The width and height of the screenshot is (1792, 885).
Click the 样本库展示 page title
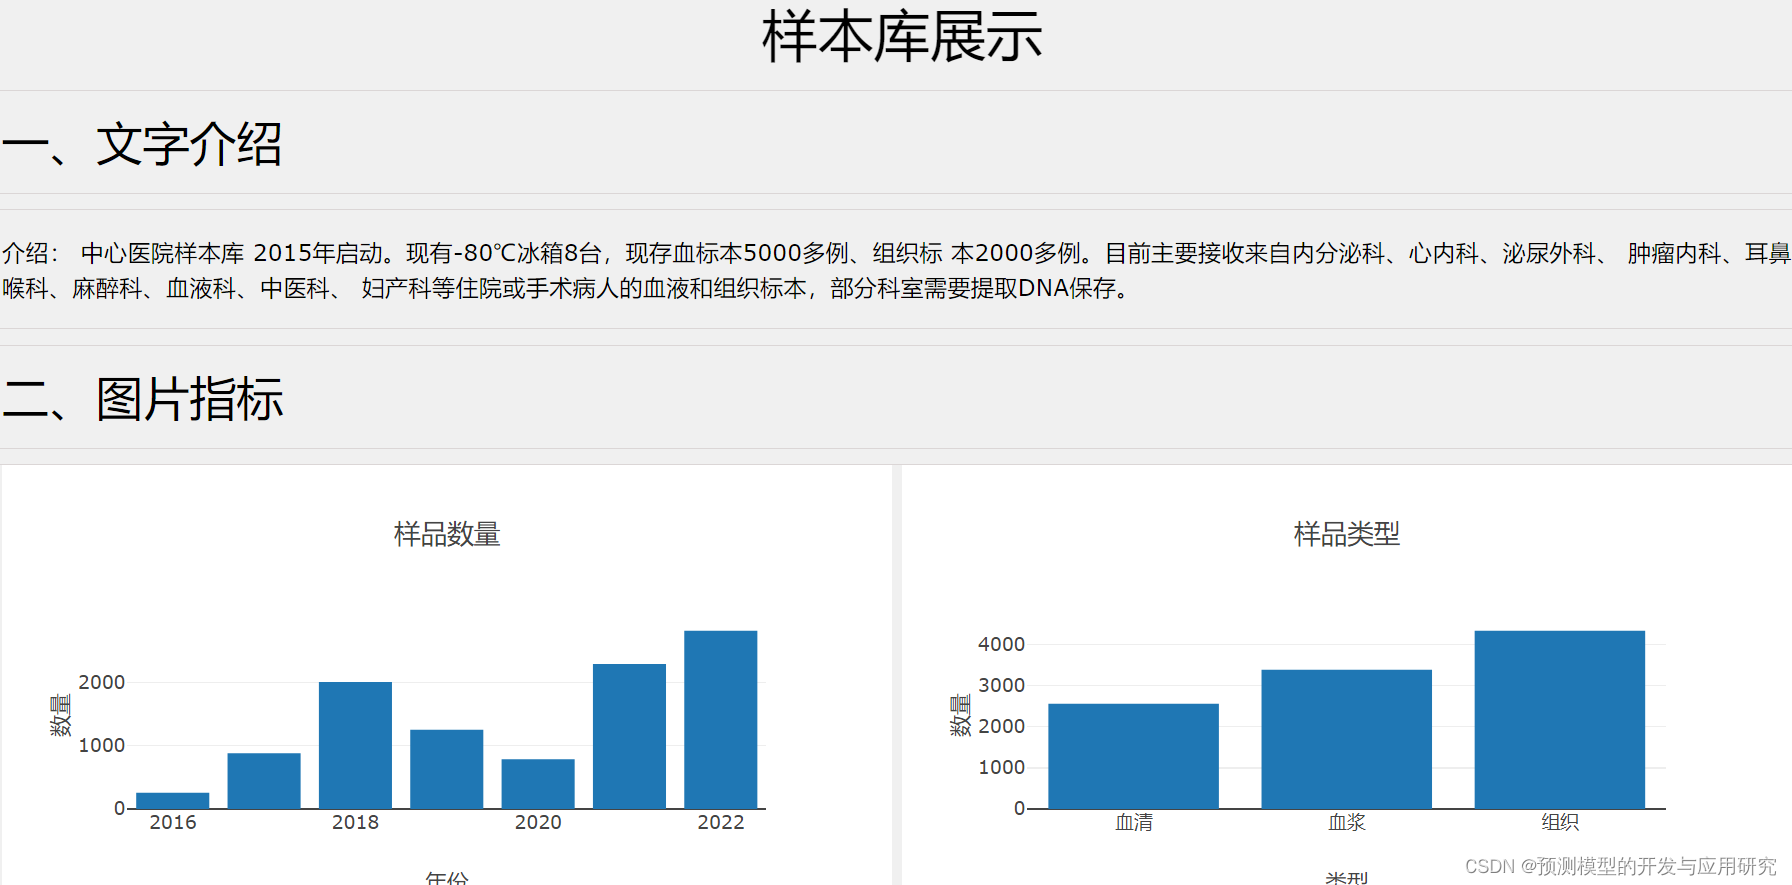902,37
